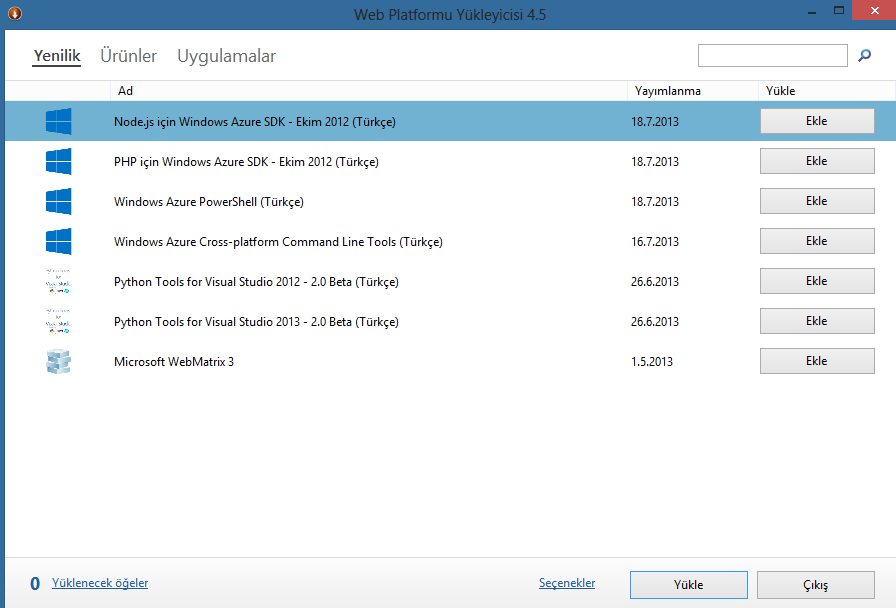Click the 18.7.2013 date for Windows Azure PowerShell
Image resolution: width=896 pixels, height=608 pixels.
point(655,202)
